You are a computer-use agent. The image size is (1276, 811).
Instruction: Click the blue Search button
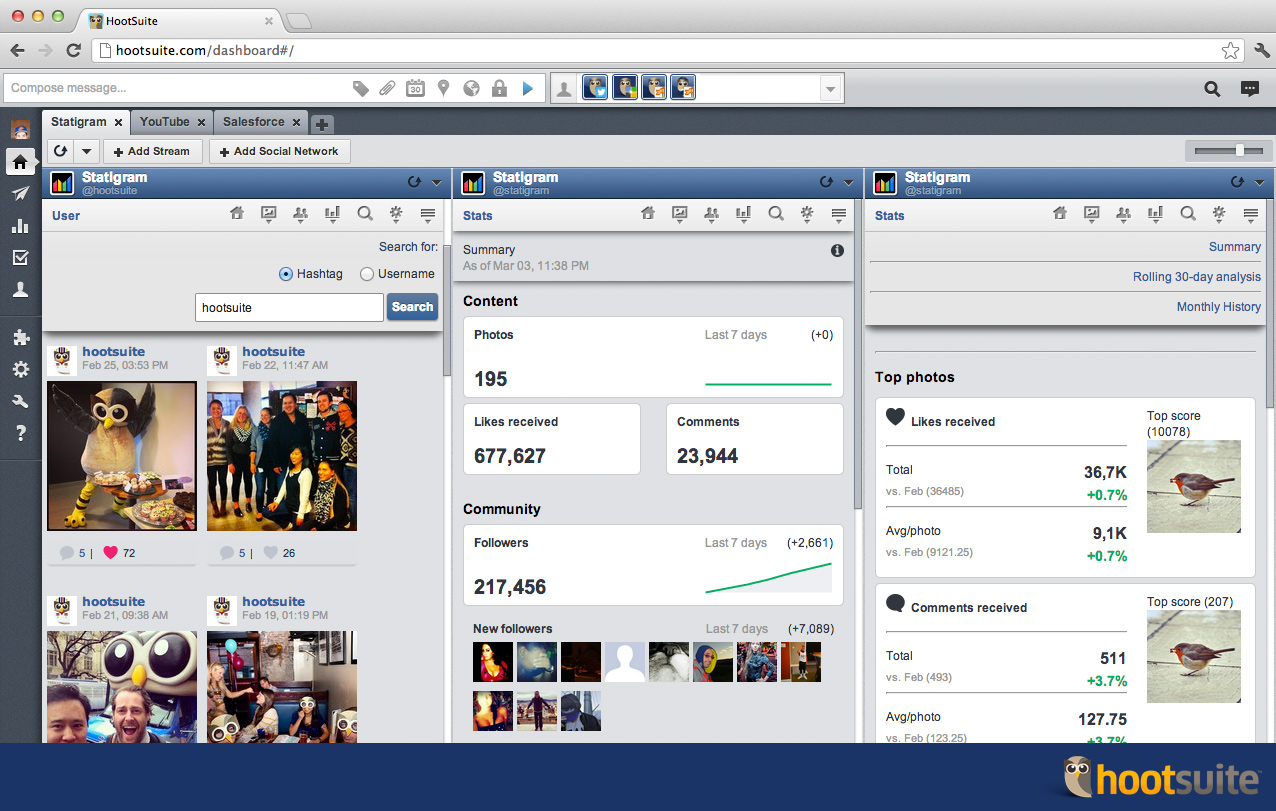412,307
